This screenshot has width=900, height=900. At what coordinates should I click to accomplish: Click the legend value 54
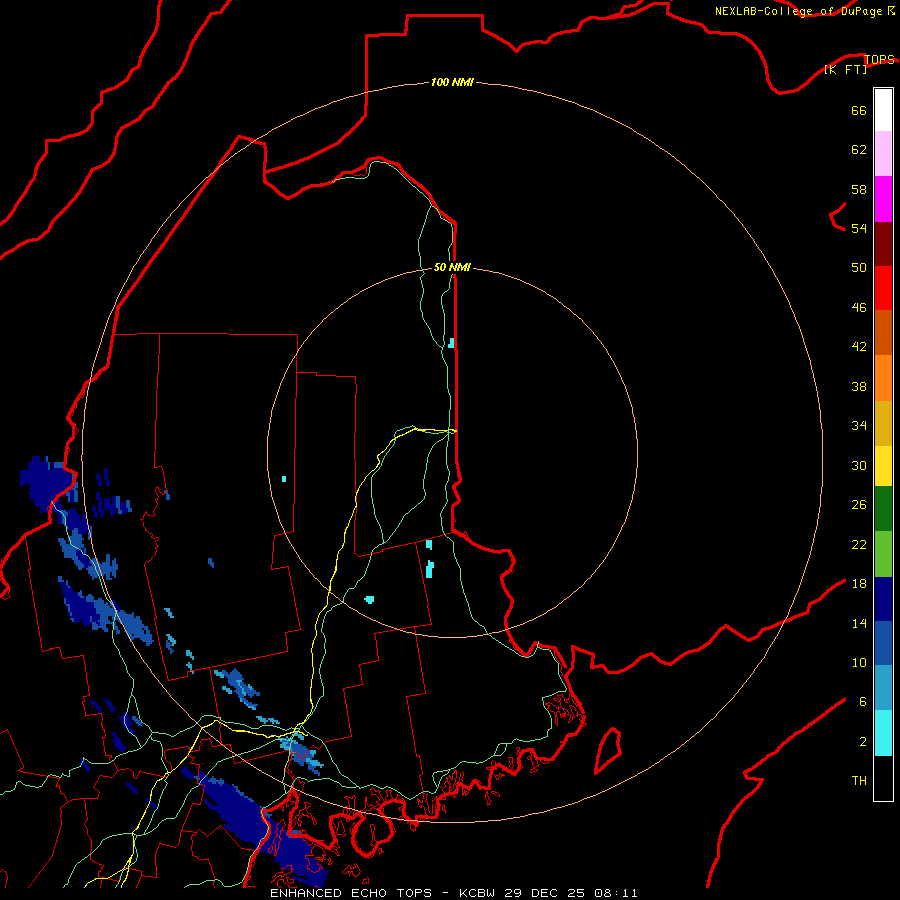click(x=859, y=229)
